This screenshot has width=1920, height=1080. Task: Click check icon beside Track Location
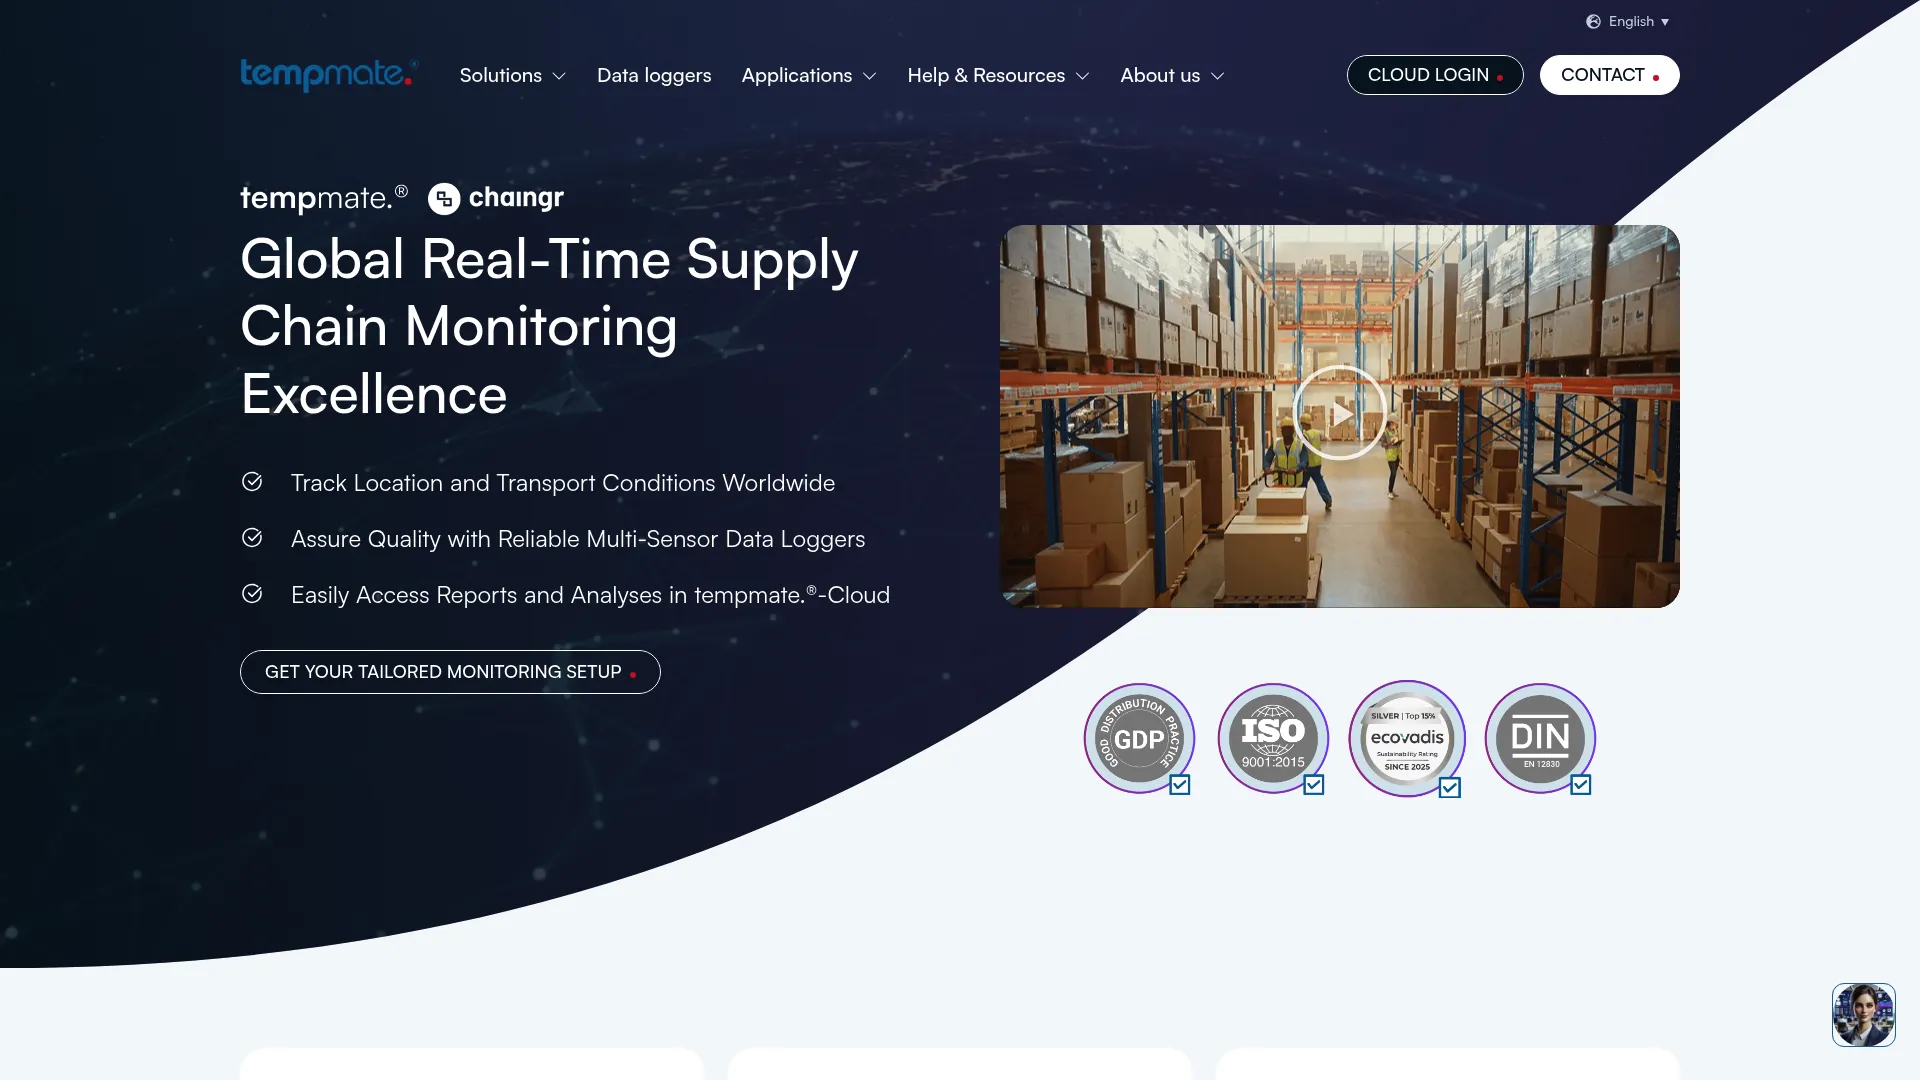[252, 482]
